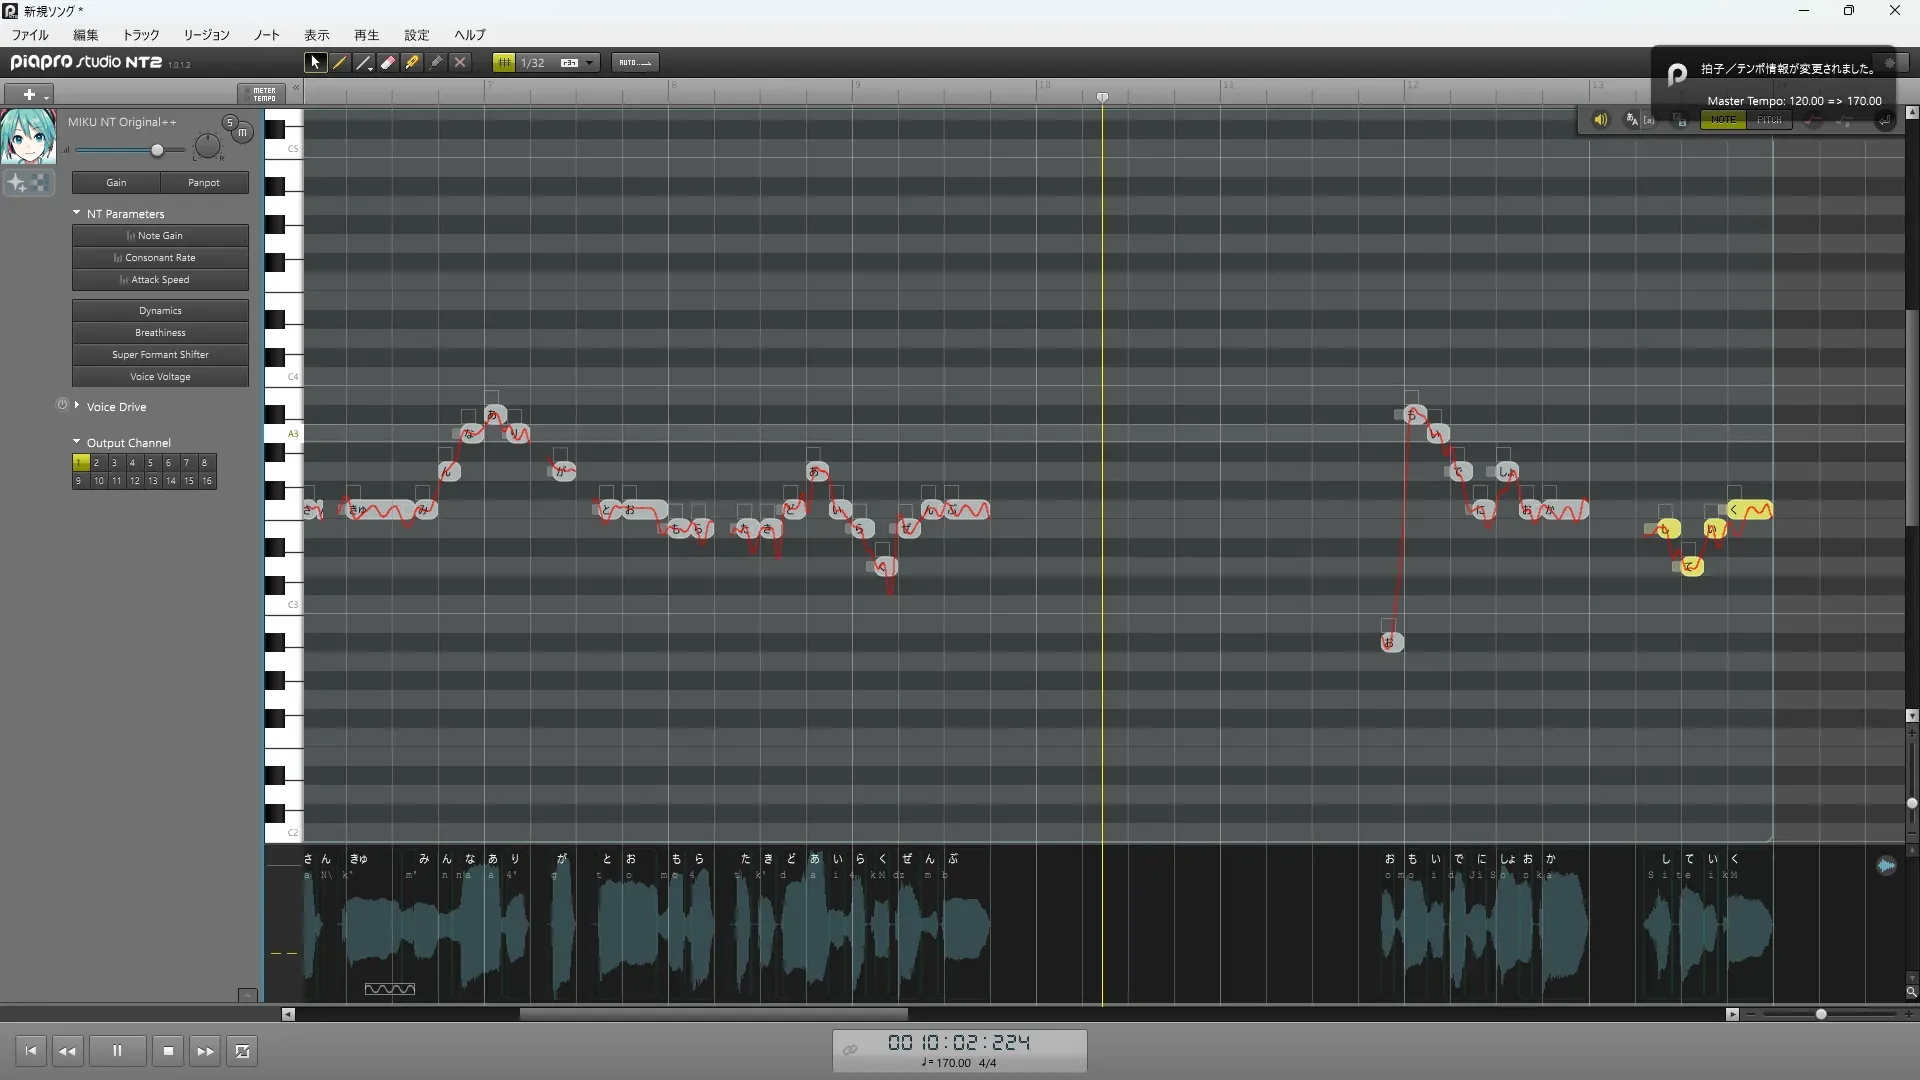Click the loop playback button
This screenshot has width=1920, height=1080.
click(242, 1051)
